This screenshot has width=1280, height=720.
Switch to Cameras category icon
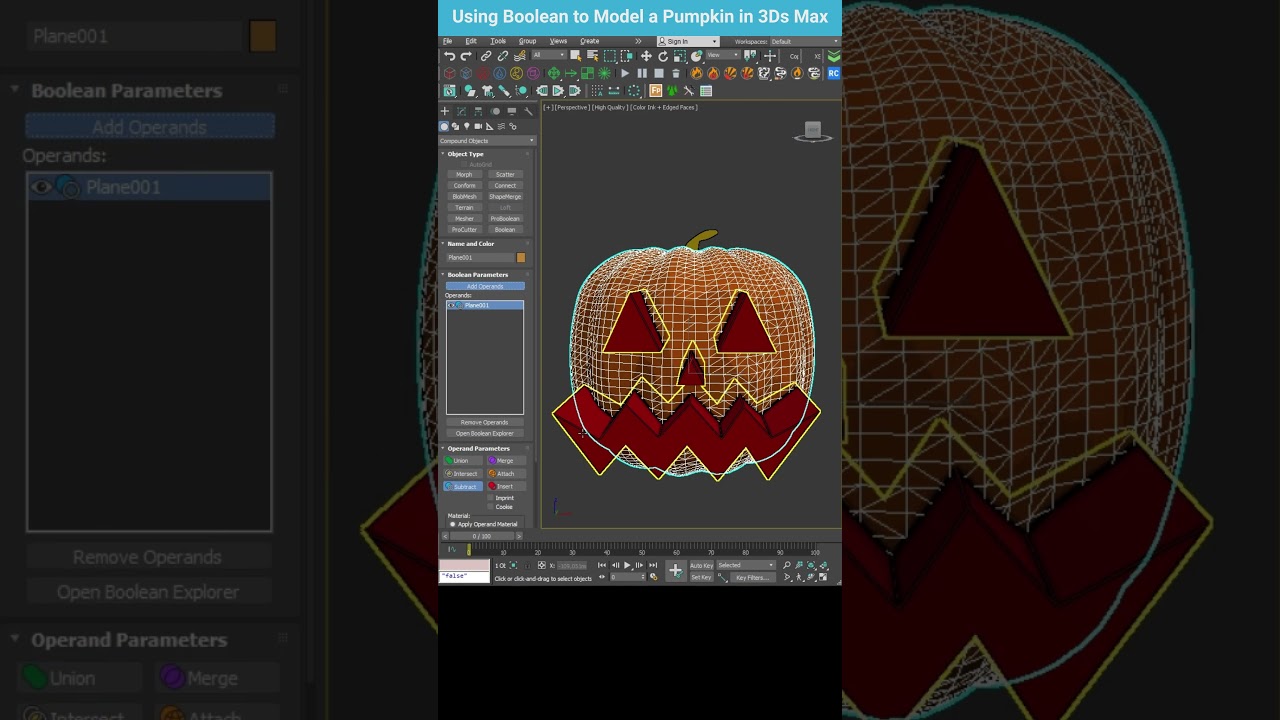[x=478, y=126]
